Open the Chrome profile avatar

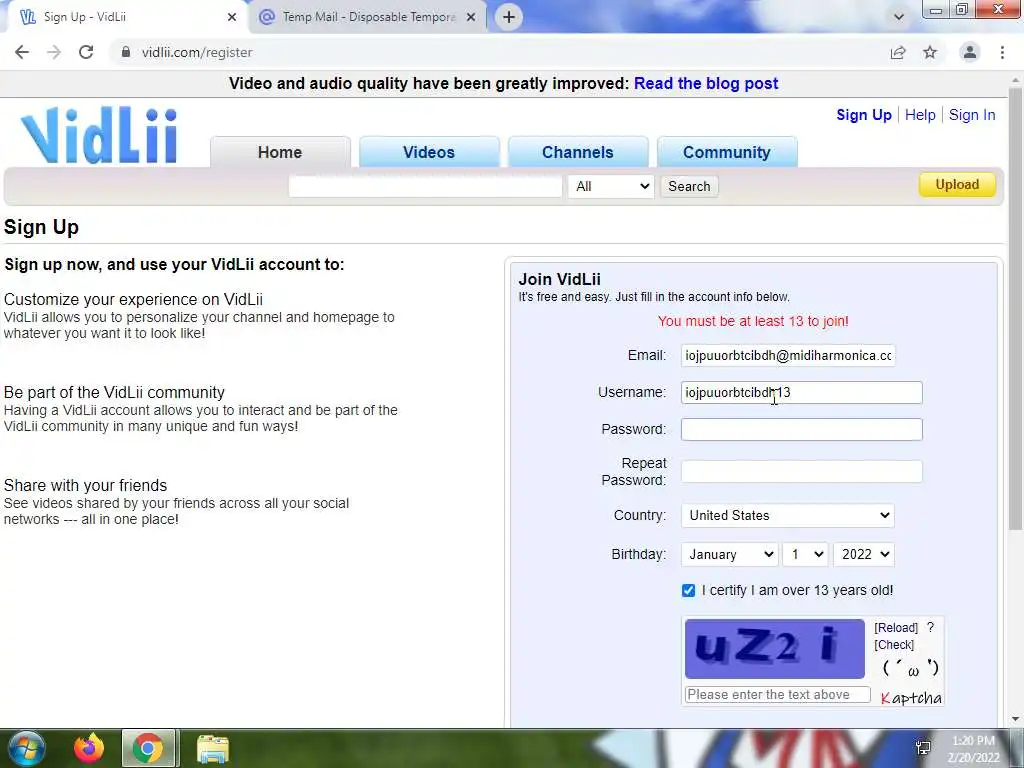970,52
